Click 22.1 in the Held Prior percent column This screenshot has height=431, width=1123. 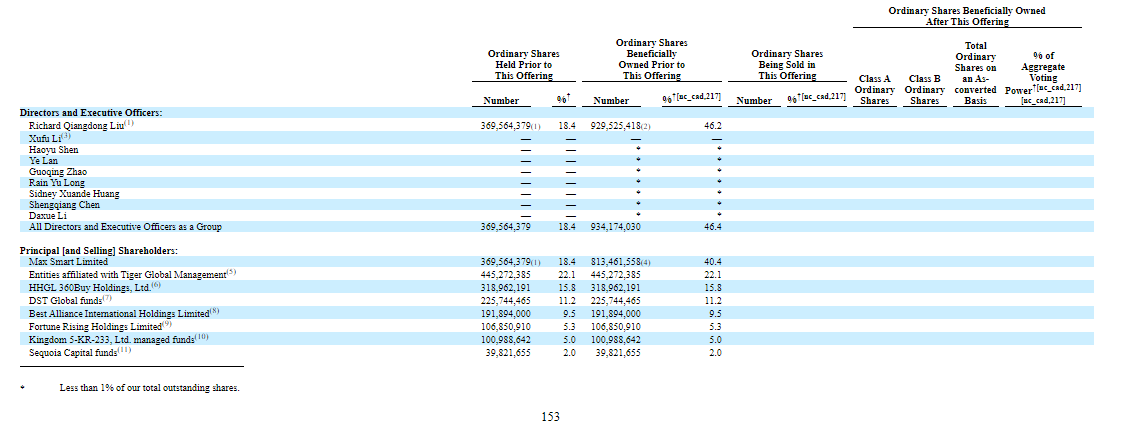point(568,274)
